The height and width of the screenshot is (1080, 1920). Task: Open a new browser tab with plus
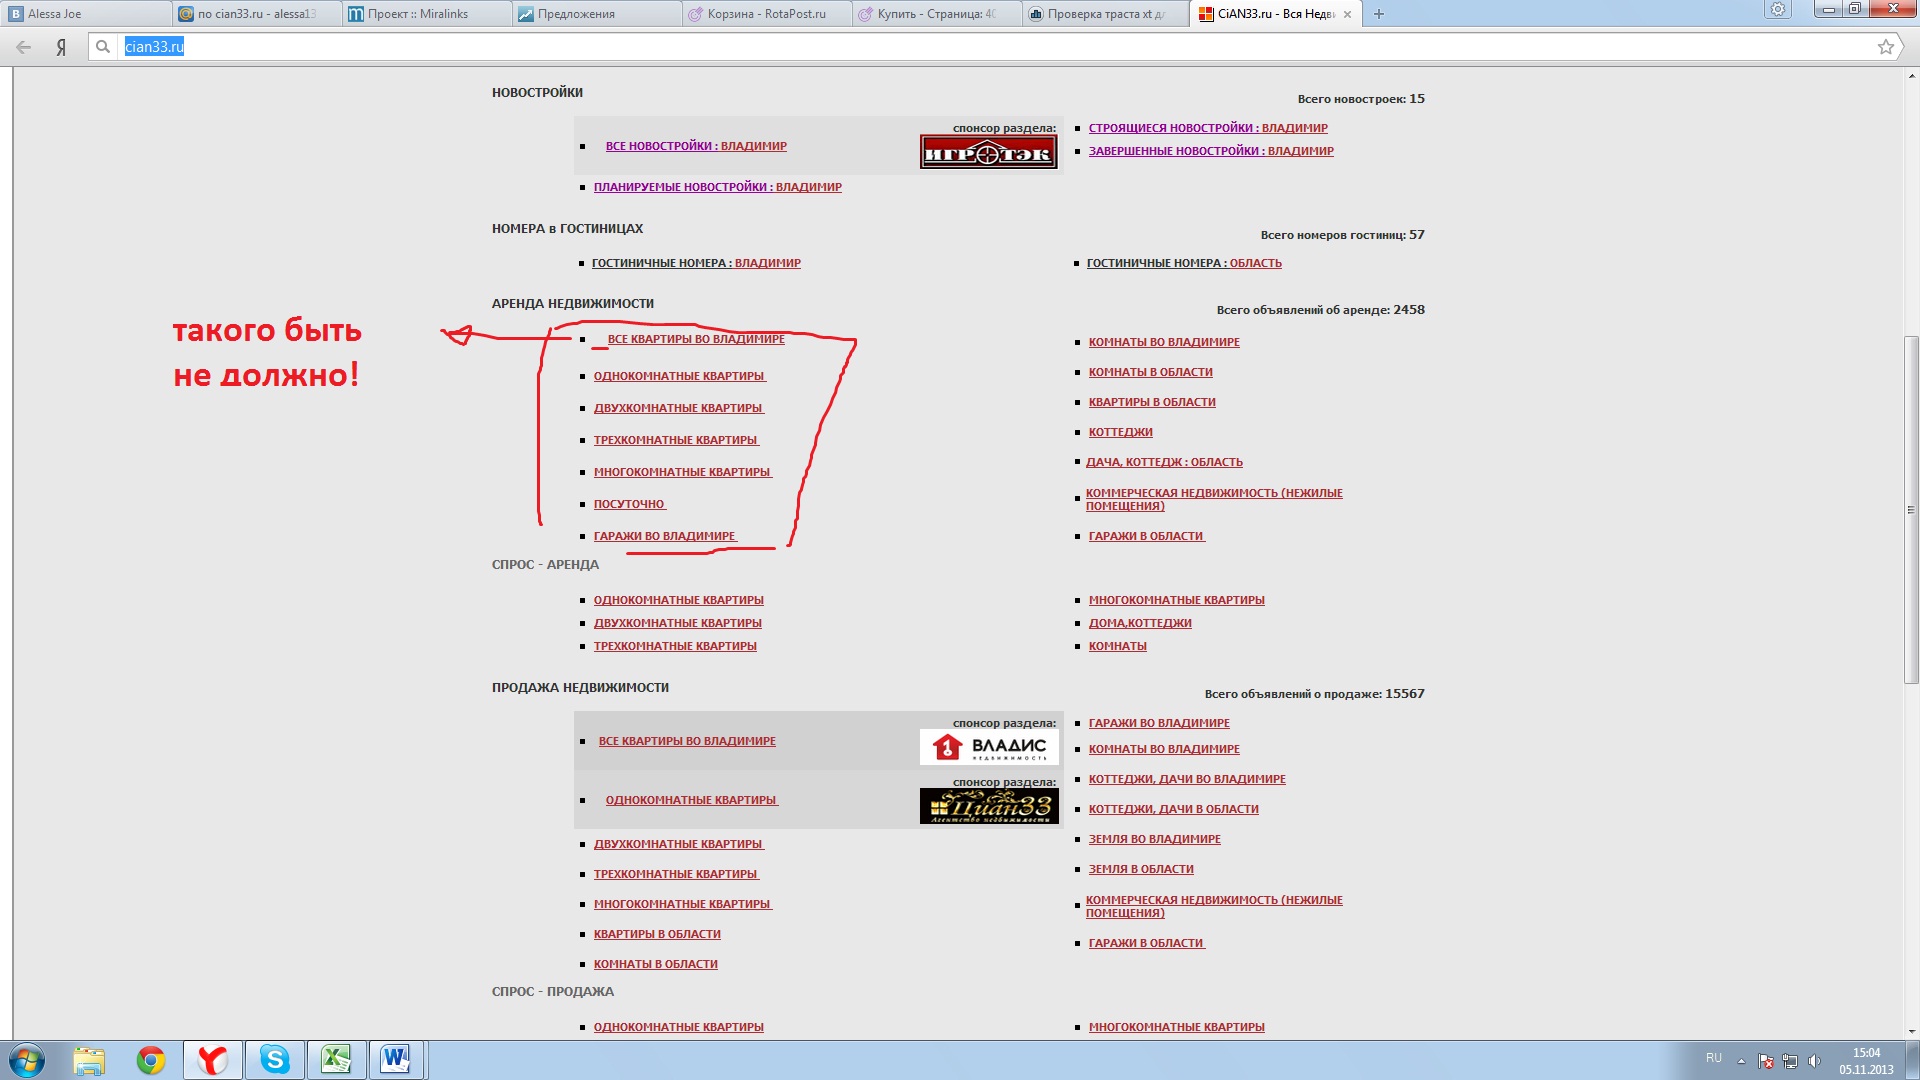pyautogui.click(x=1379, y=14)
